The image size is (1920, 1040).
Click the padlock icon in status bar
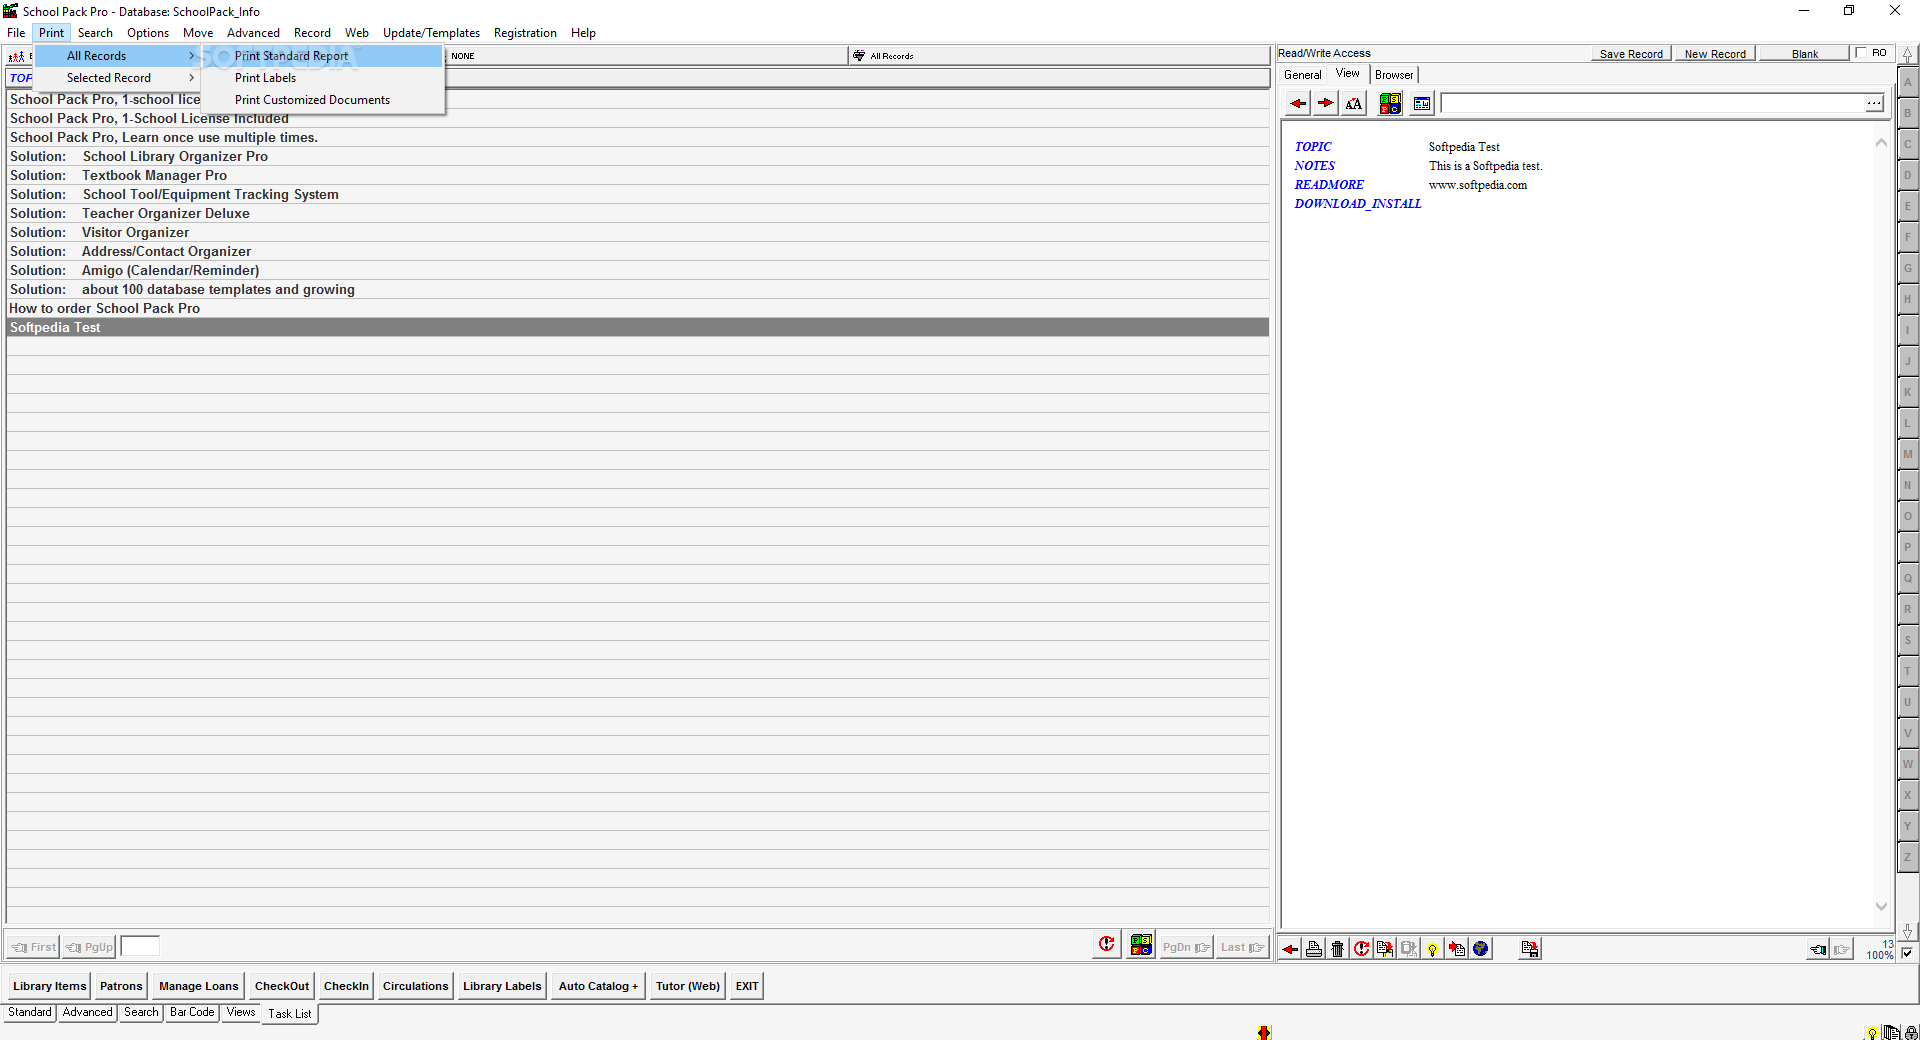tap(1909, 1033)
